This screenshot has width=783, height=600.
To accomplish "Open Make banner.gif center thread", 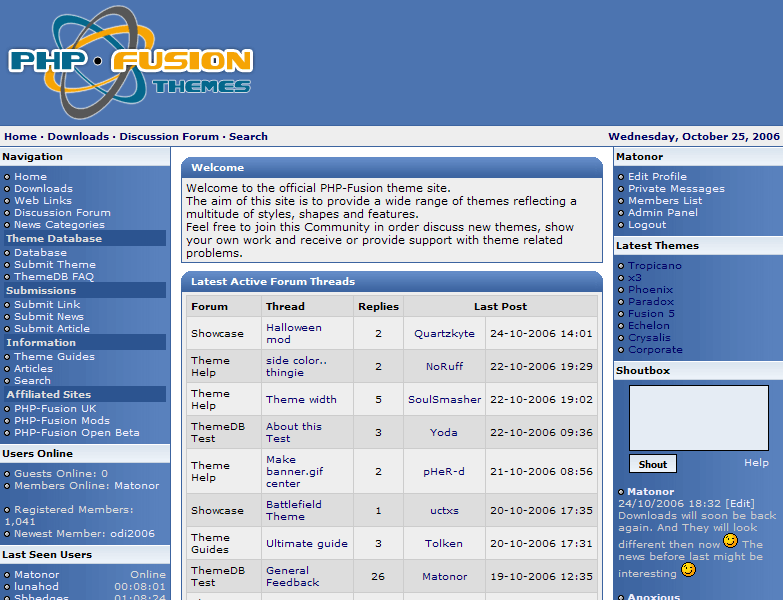I will coord(295,471).
